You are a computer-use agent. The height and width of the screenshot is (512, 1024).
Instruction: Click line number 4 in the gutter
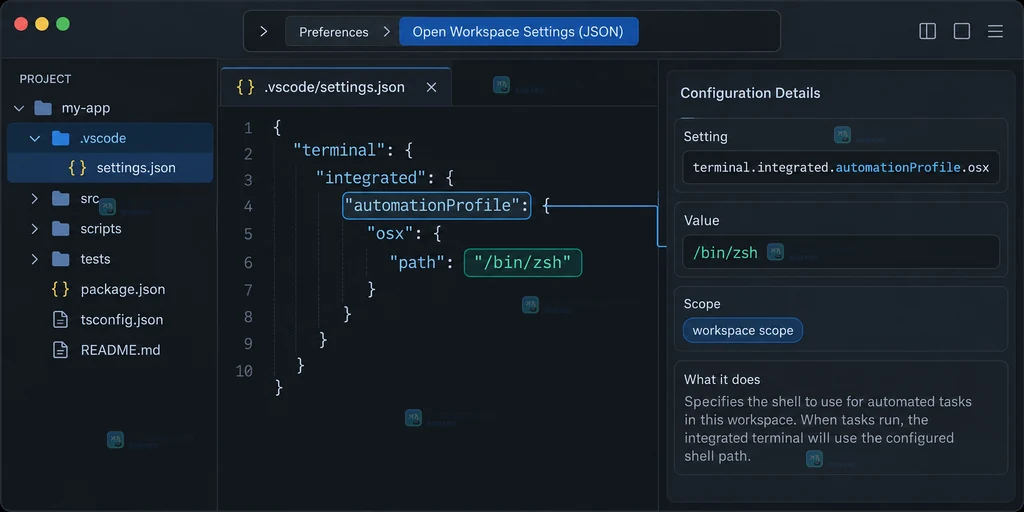click(247, 206)
